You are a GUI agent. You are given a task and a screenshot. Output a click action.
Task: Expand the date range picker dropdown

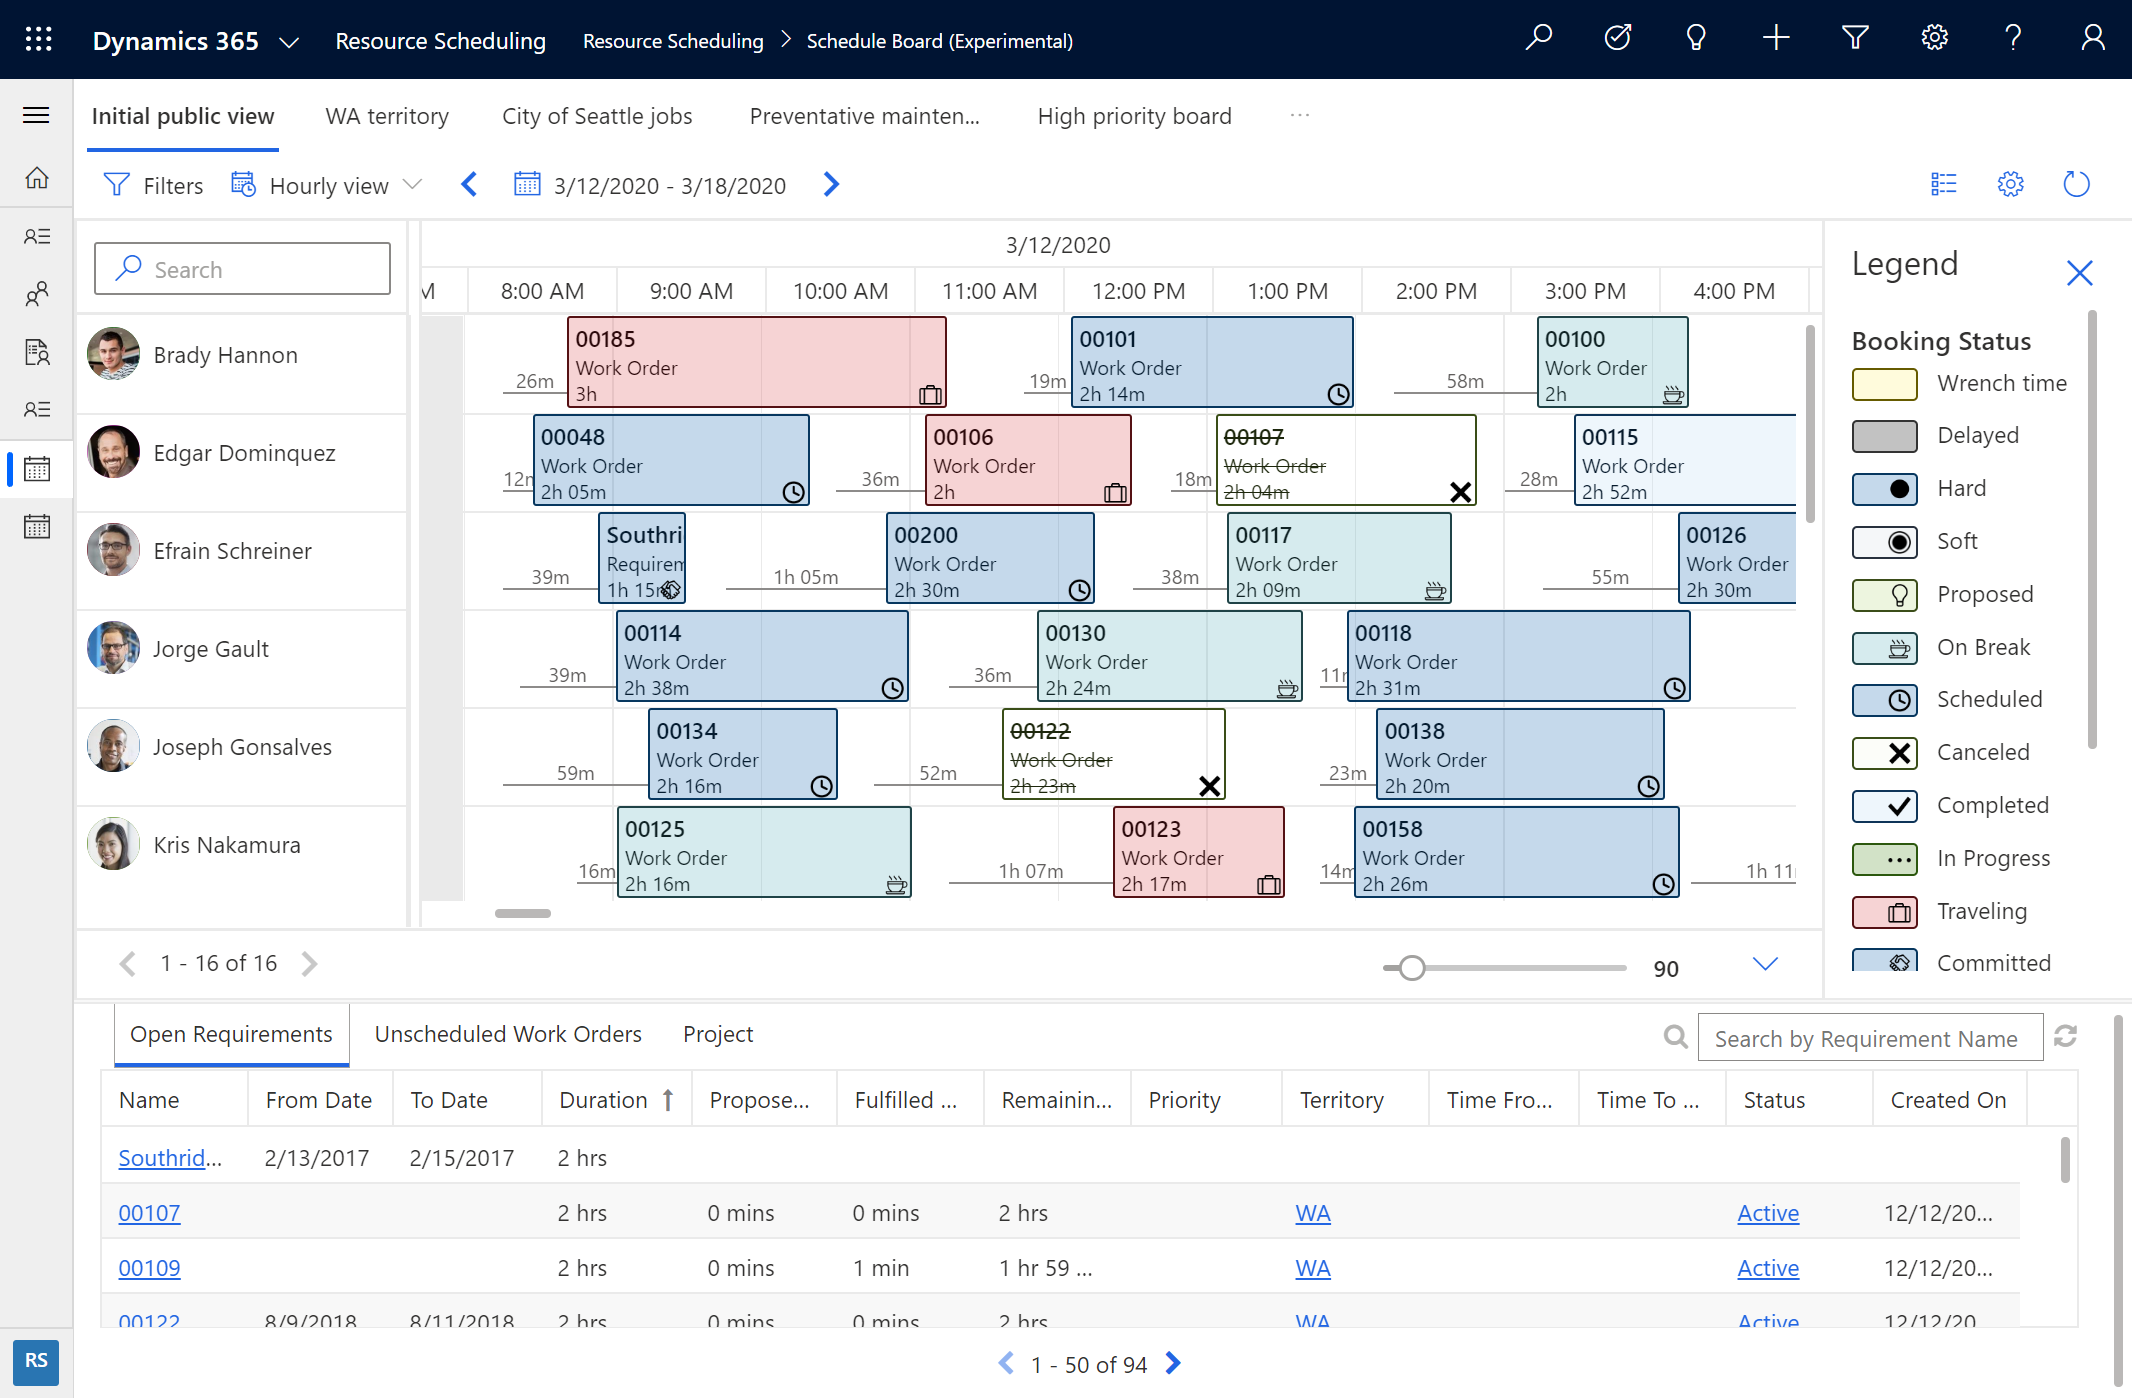click(x=649, y=184)
